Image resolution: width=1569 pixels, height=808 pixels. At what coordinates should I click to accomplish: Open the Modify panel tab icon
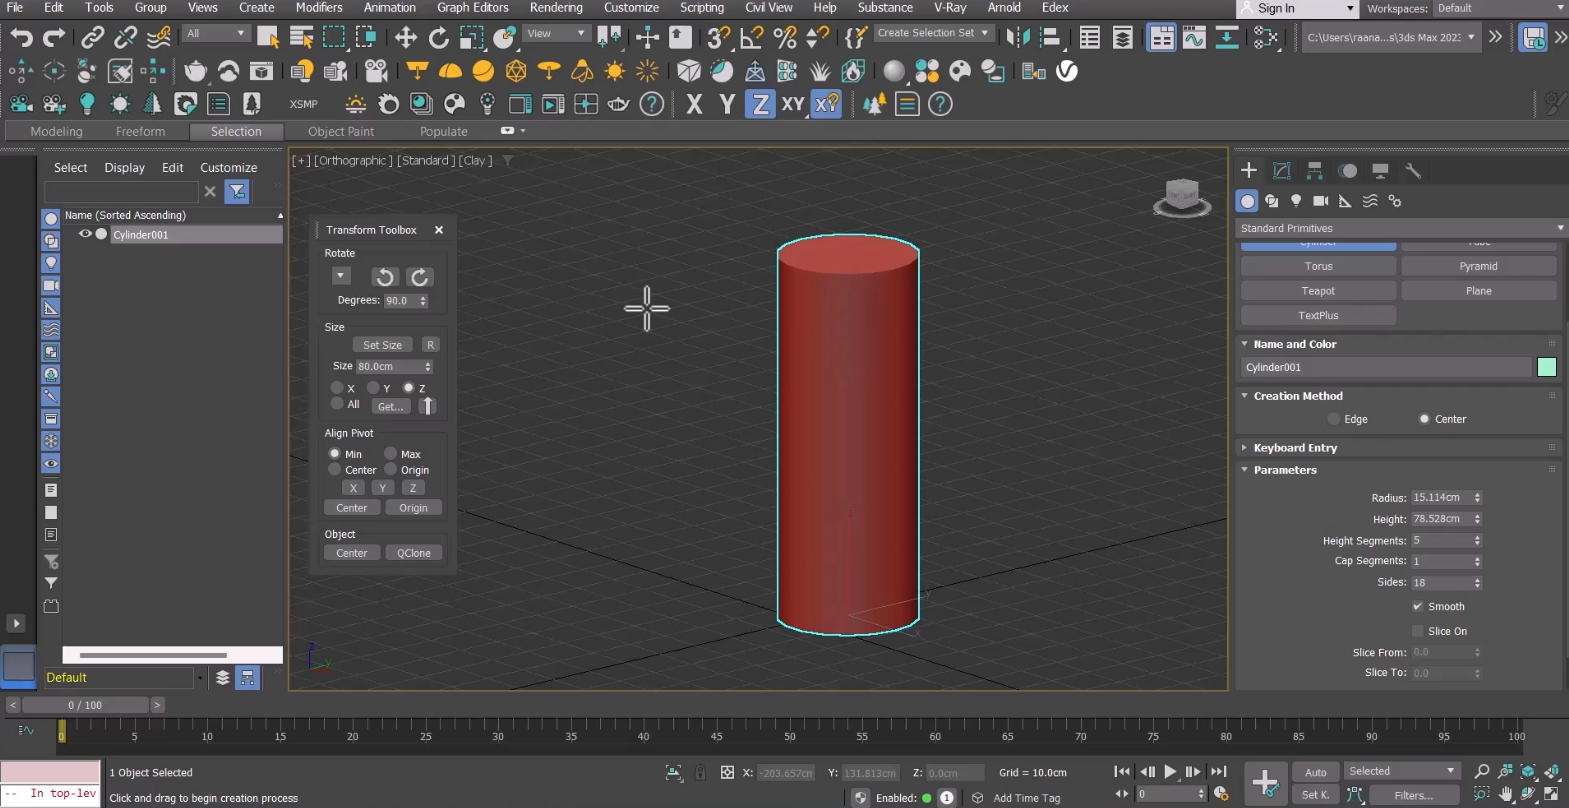(x=1281, y=171)
